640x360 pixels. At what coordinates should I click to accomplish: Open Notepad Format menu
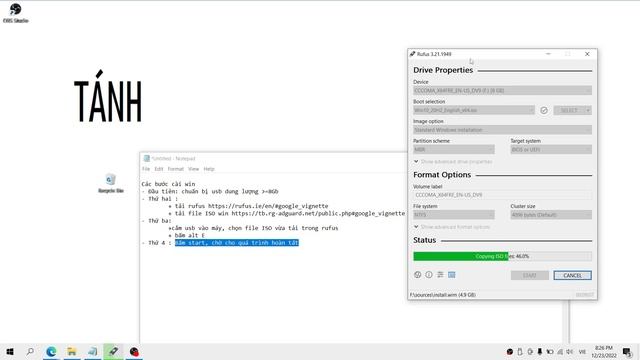[x=176, y=169]
